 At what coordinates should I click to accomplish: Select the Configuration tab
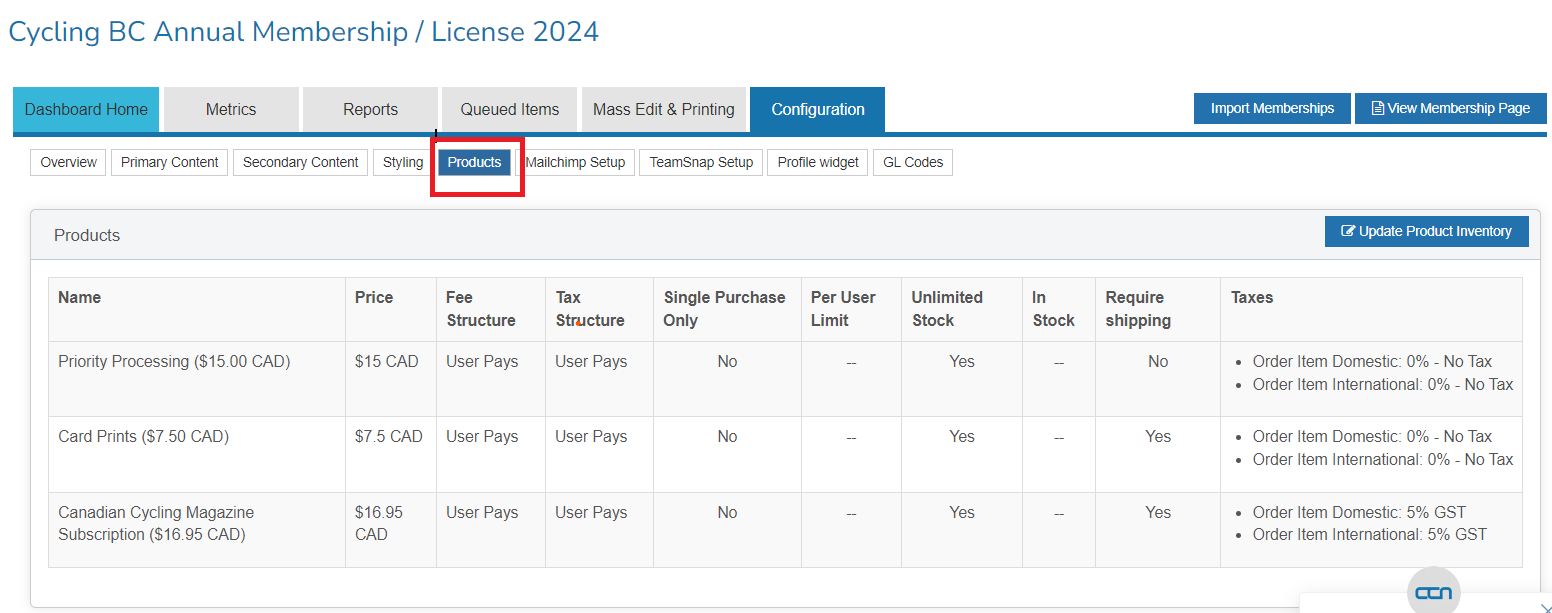pyautogui.click(x=817, y=110)
